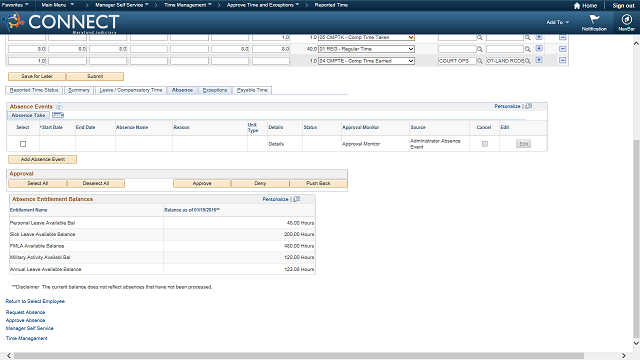This screenshot has height=360, width=640.
Task: Open the Add To dropdown
Action: [558, 22]
